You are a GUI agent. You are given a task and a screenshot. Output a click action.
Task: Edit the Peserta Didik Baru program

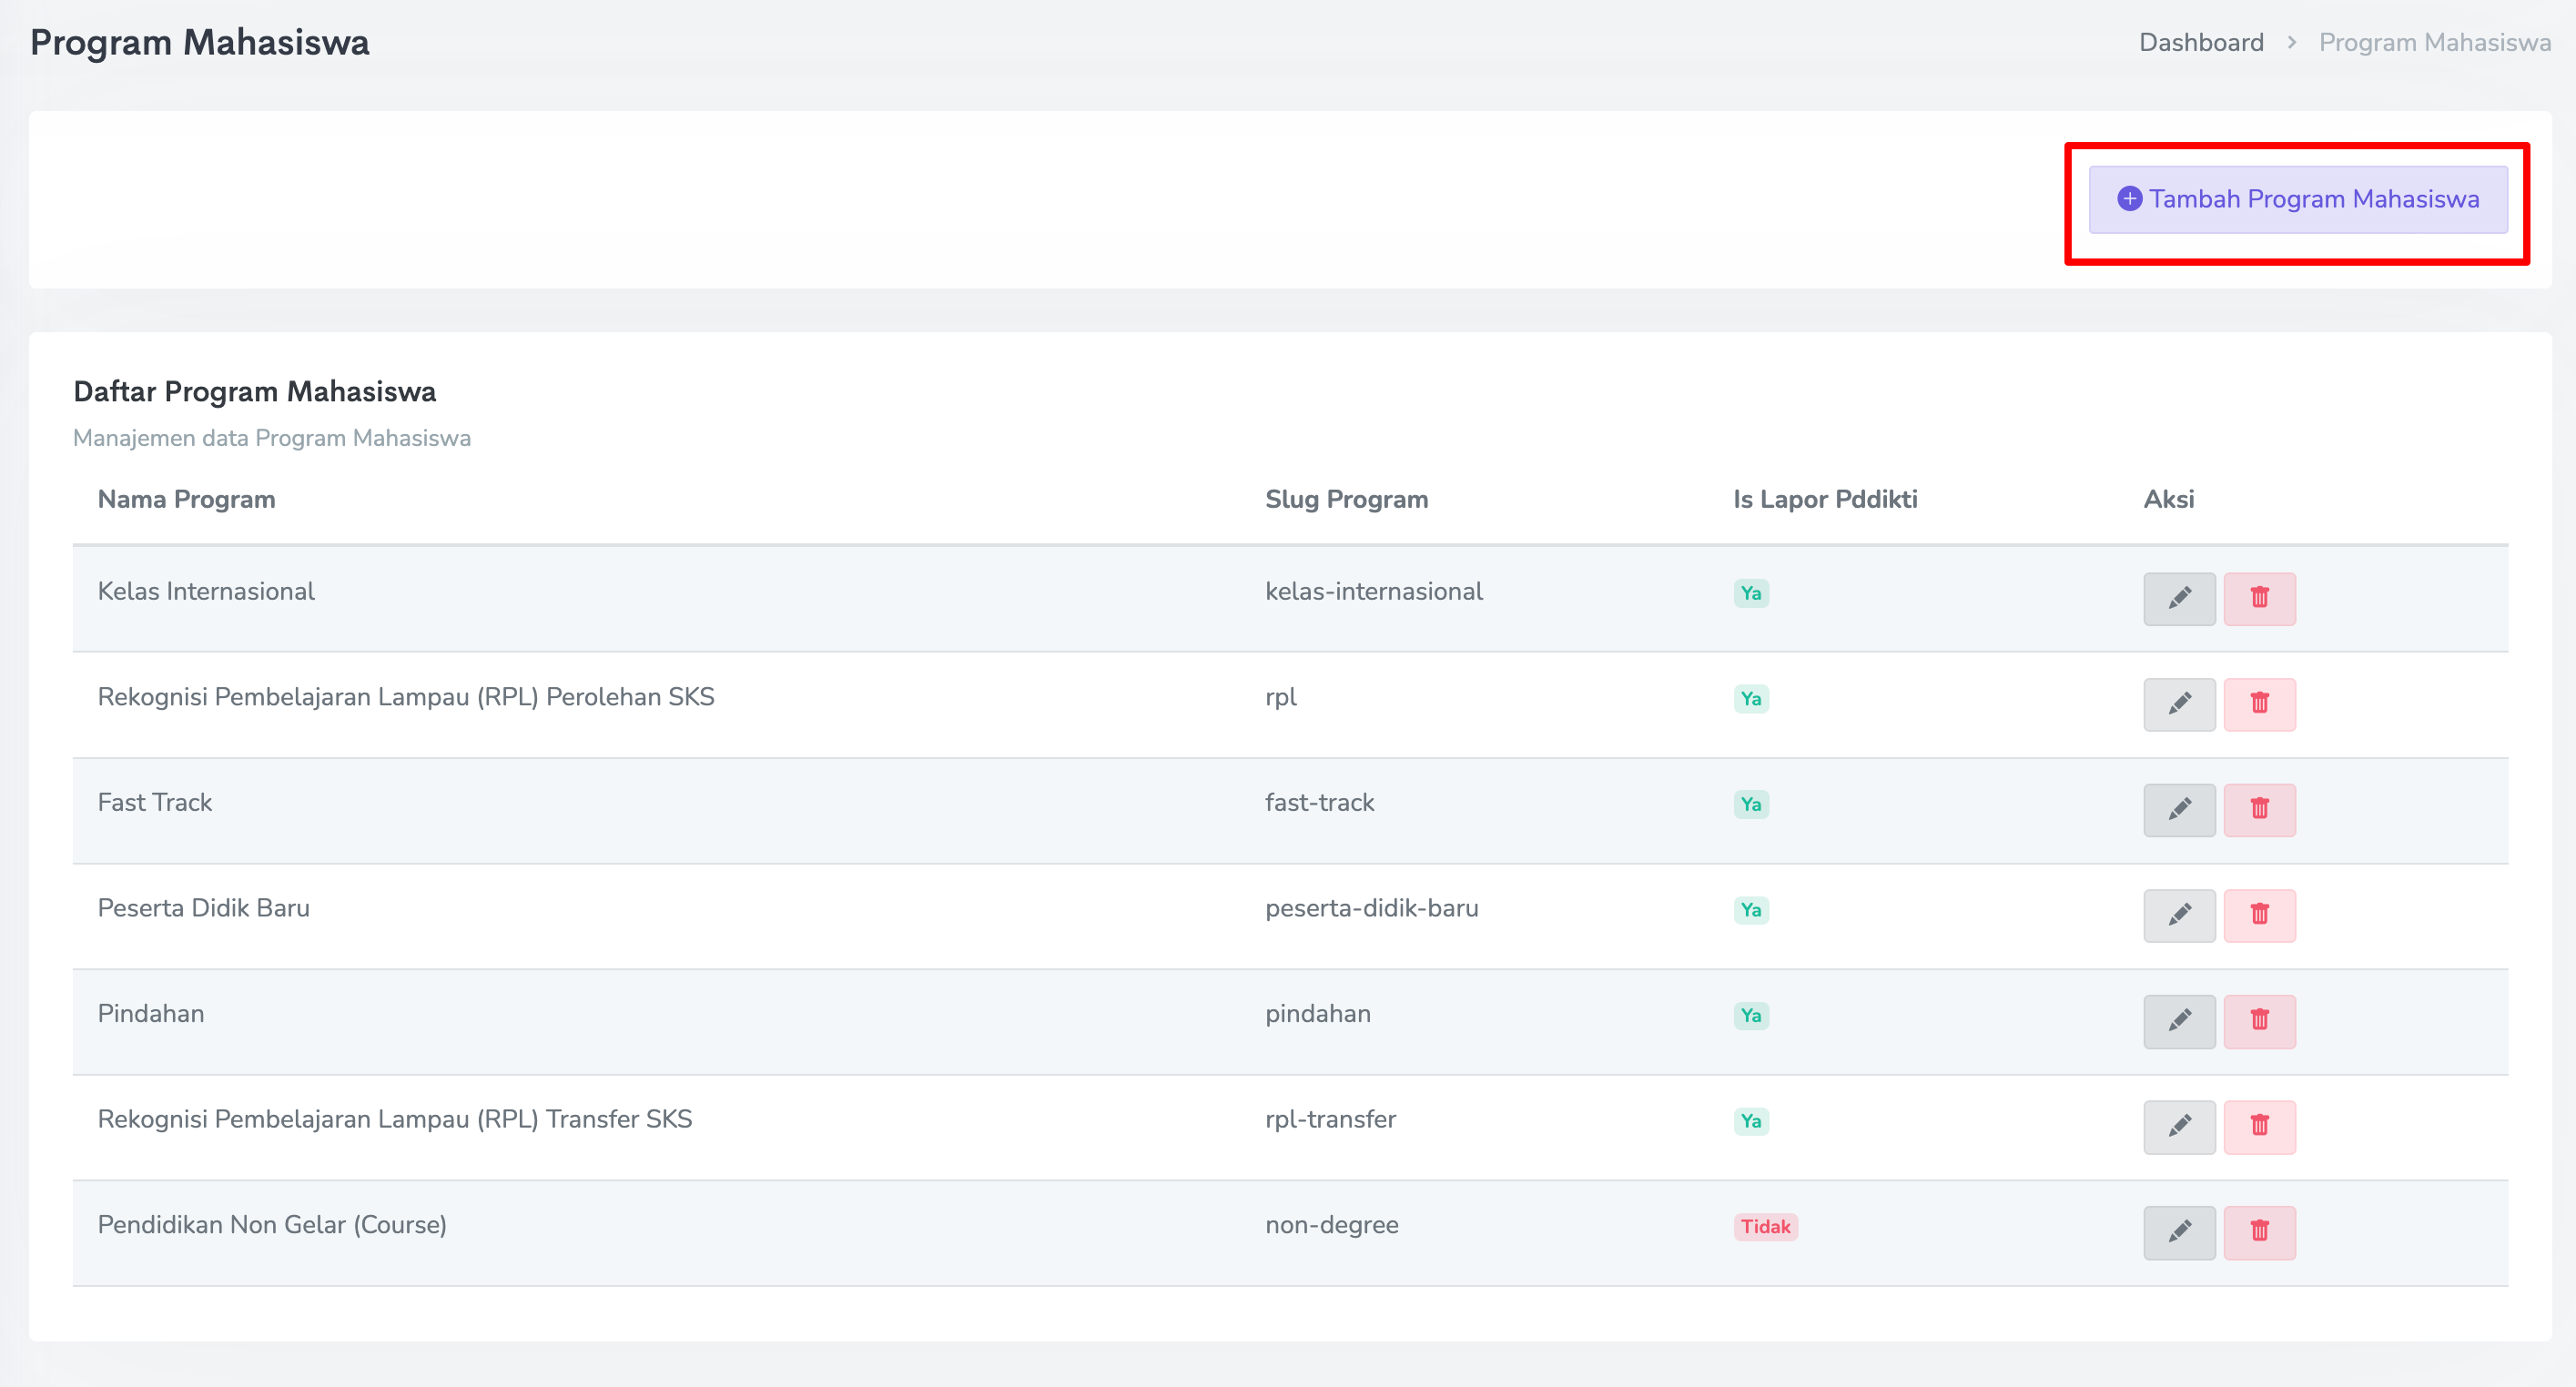point(2179,915)
